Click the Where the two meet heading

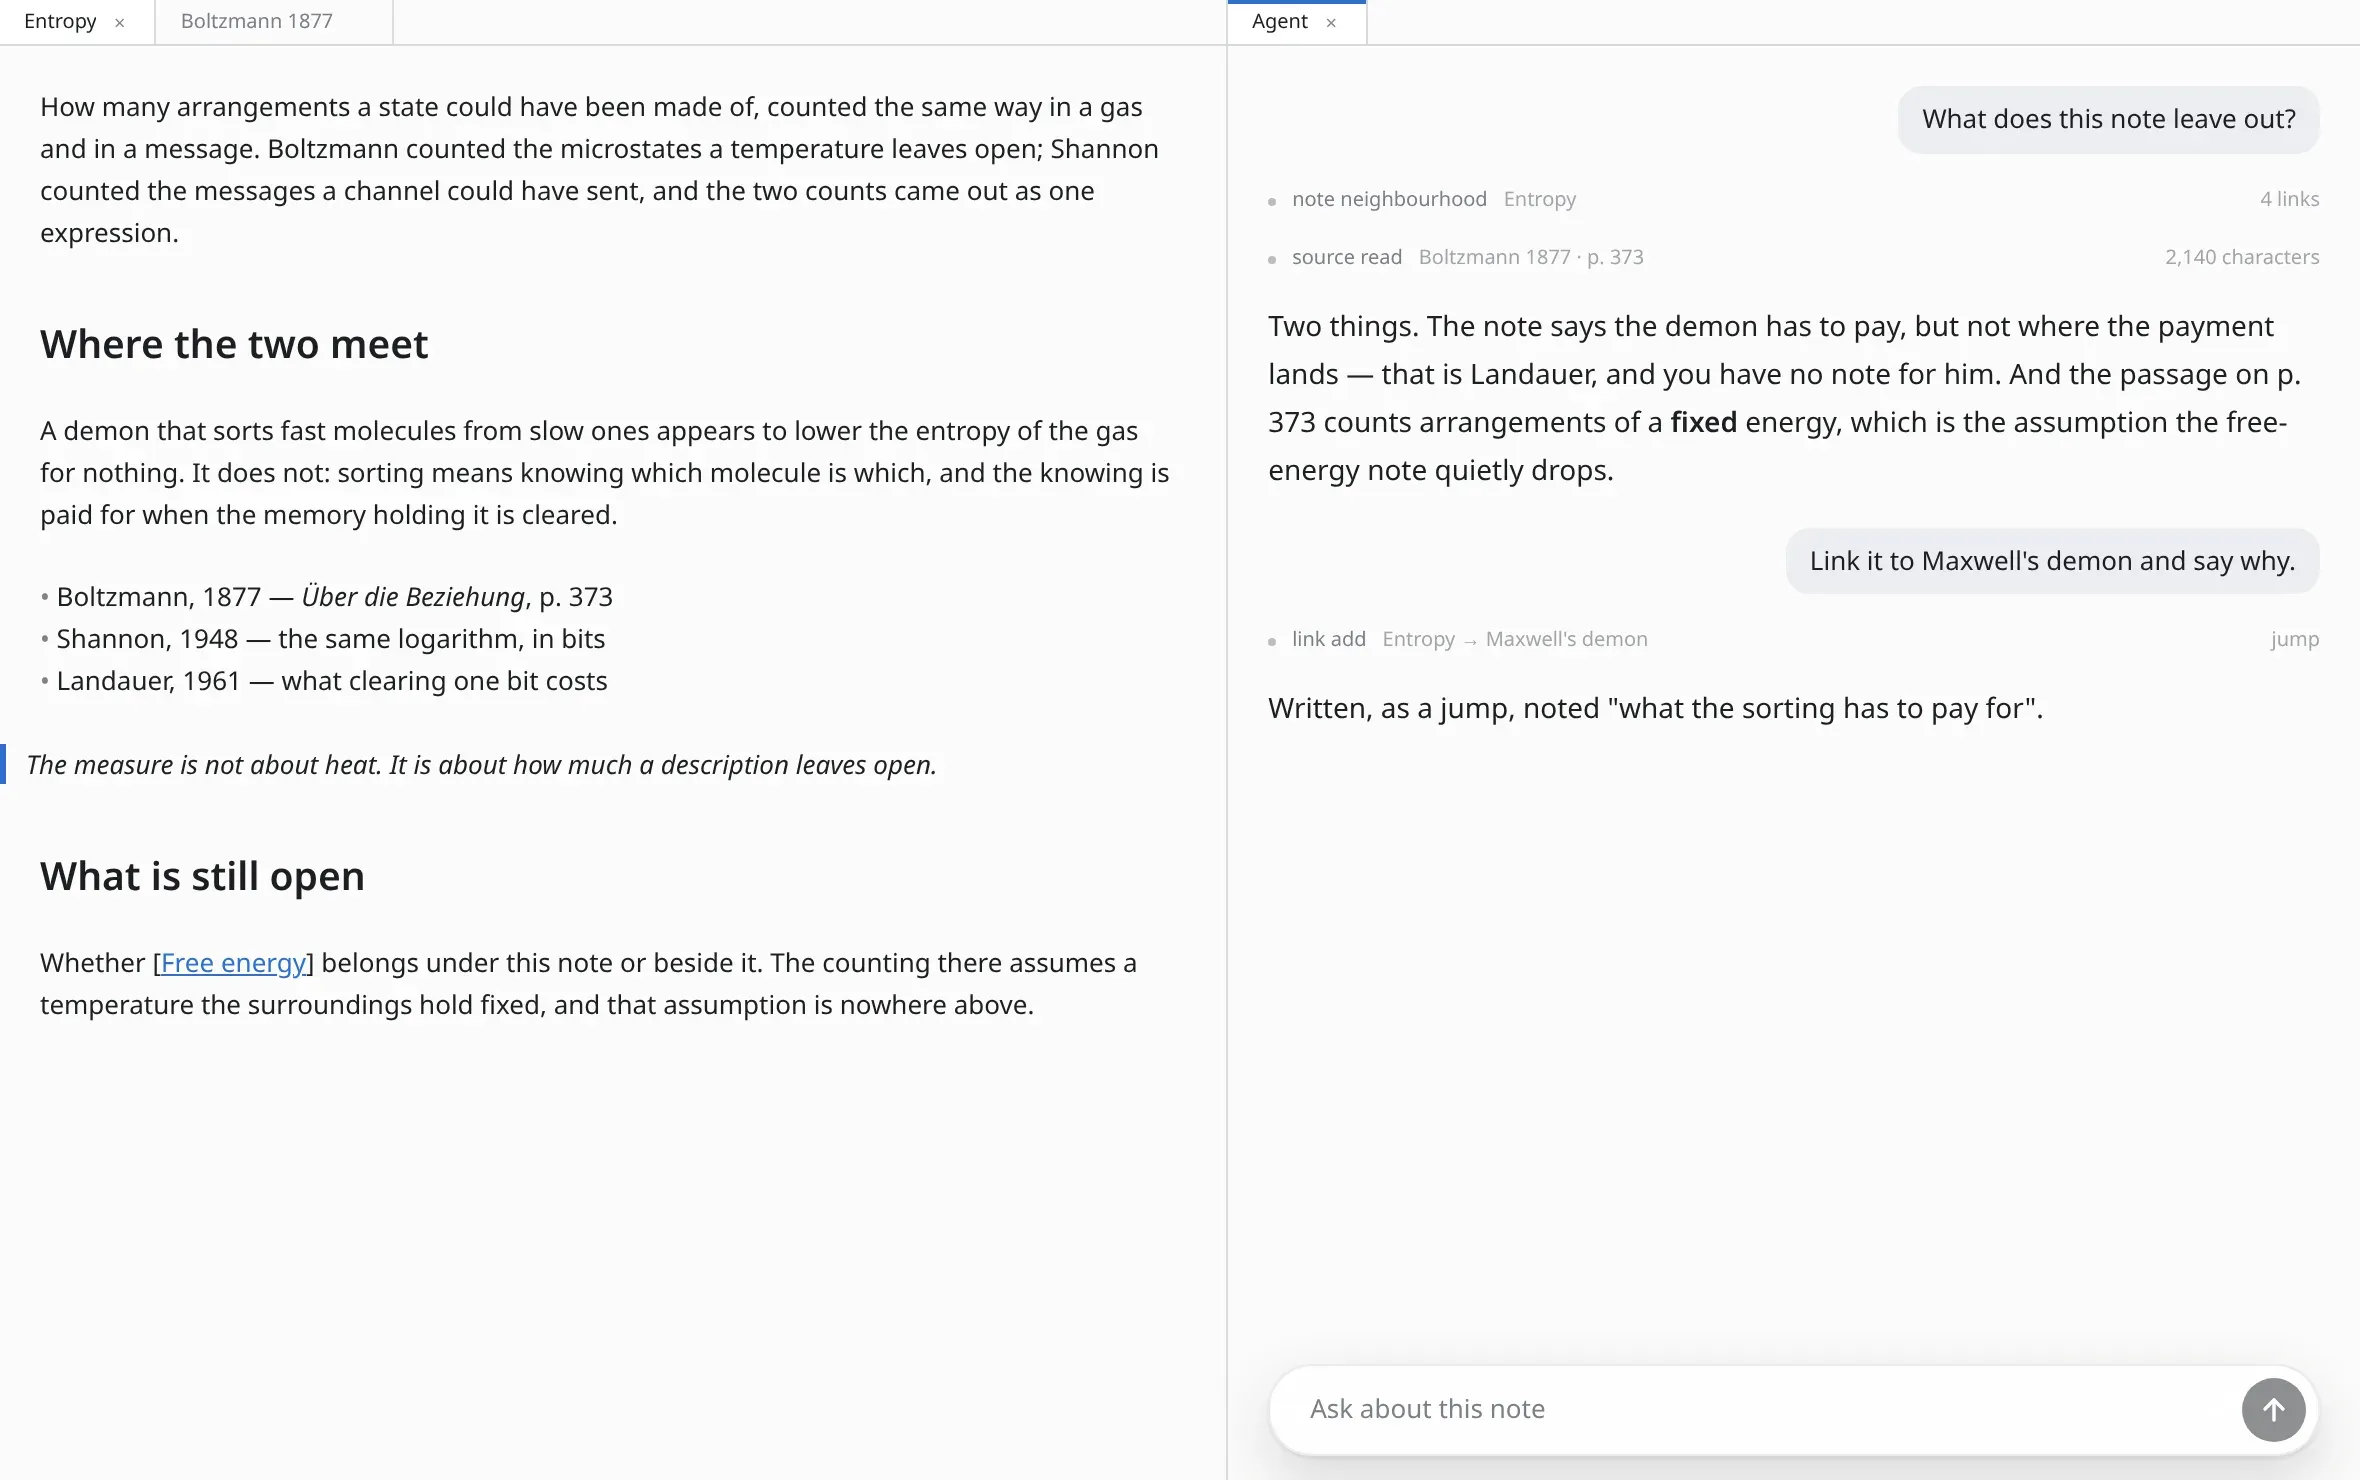pos(234,344)
